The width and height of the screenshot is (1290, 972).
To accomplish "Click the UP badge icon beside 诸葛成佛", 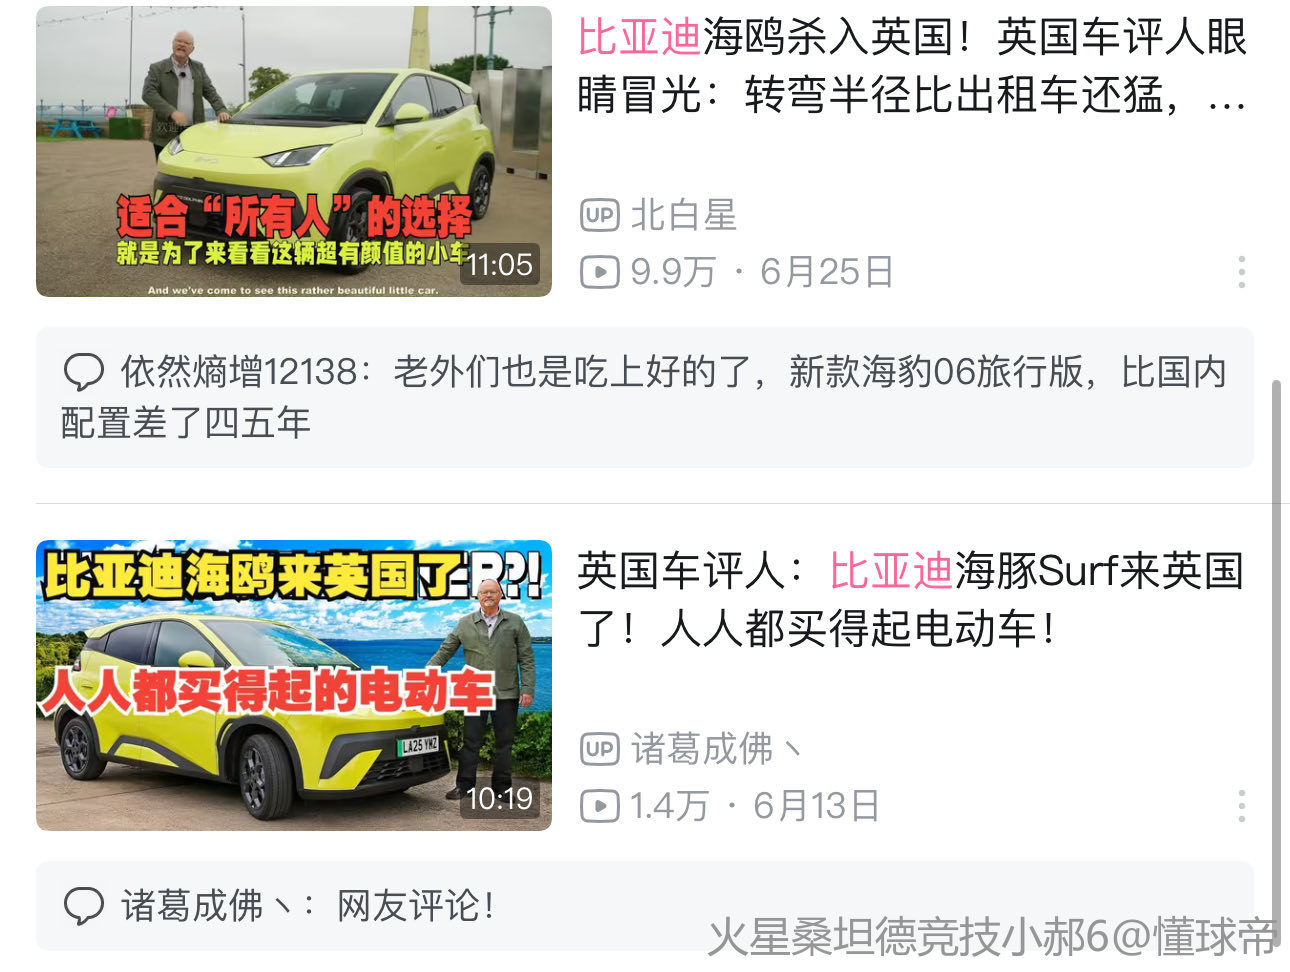I will pyautogui.click(x=599, y=748).
